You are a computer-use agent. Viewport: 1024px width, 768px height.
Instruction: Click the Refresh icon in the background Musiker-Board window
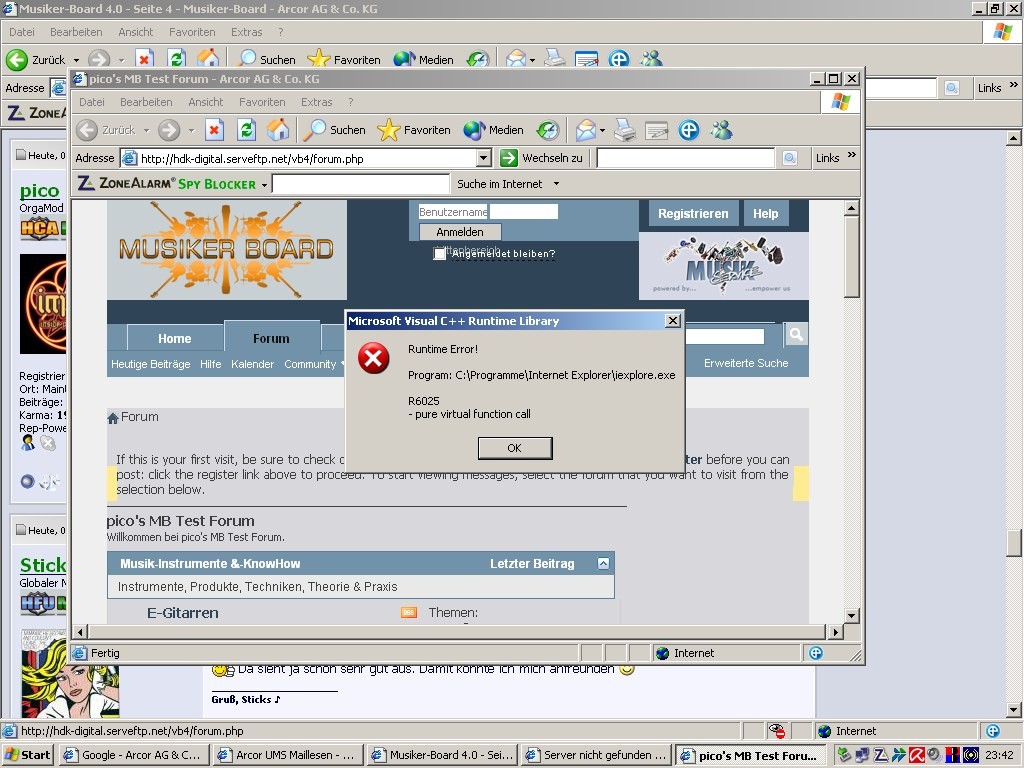176,59
